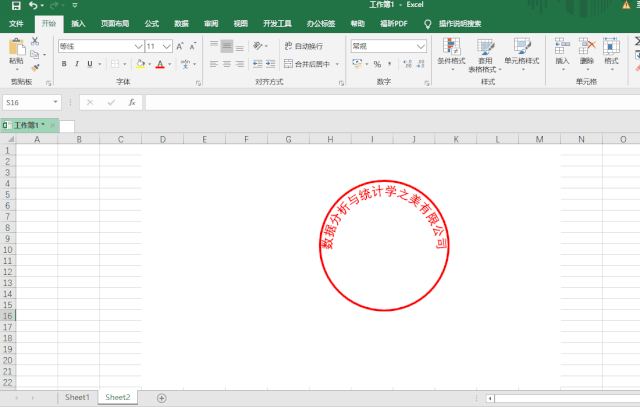Click the Redo arrow in the title bar

tap(53, 5)
